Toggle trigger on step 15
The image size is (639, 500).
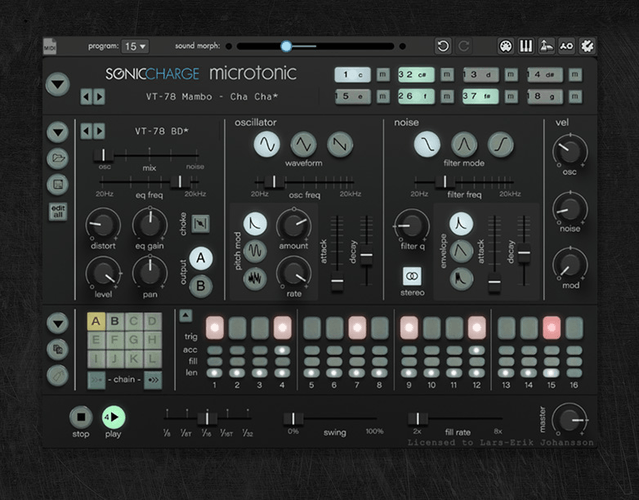click(551, 328)
